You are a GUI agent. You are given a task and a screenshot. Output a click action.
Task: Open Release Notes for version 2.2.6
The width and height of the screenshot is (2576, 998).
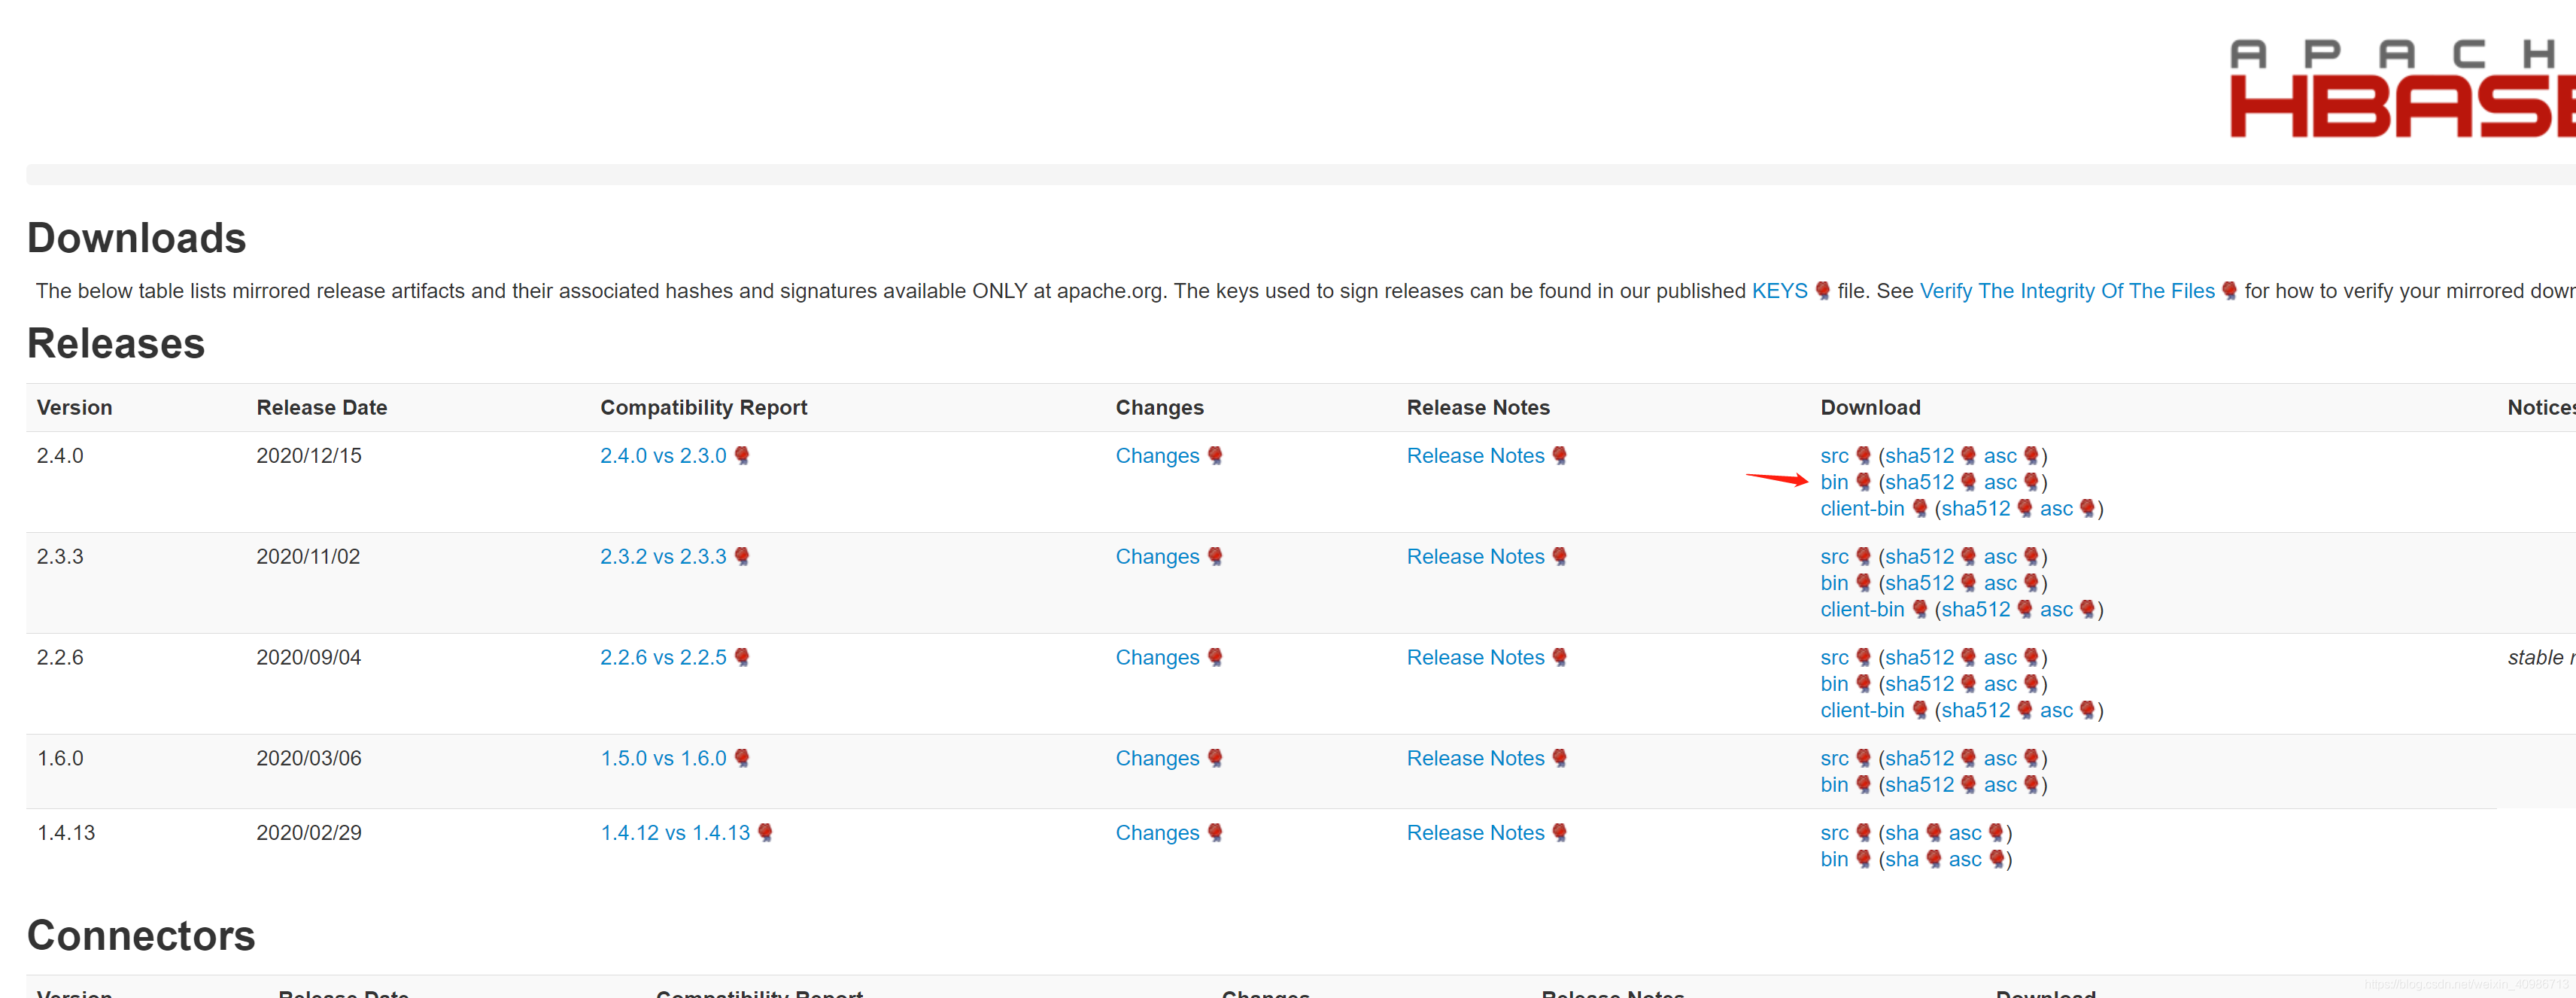pos(1475,658)
